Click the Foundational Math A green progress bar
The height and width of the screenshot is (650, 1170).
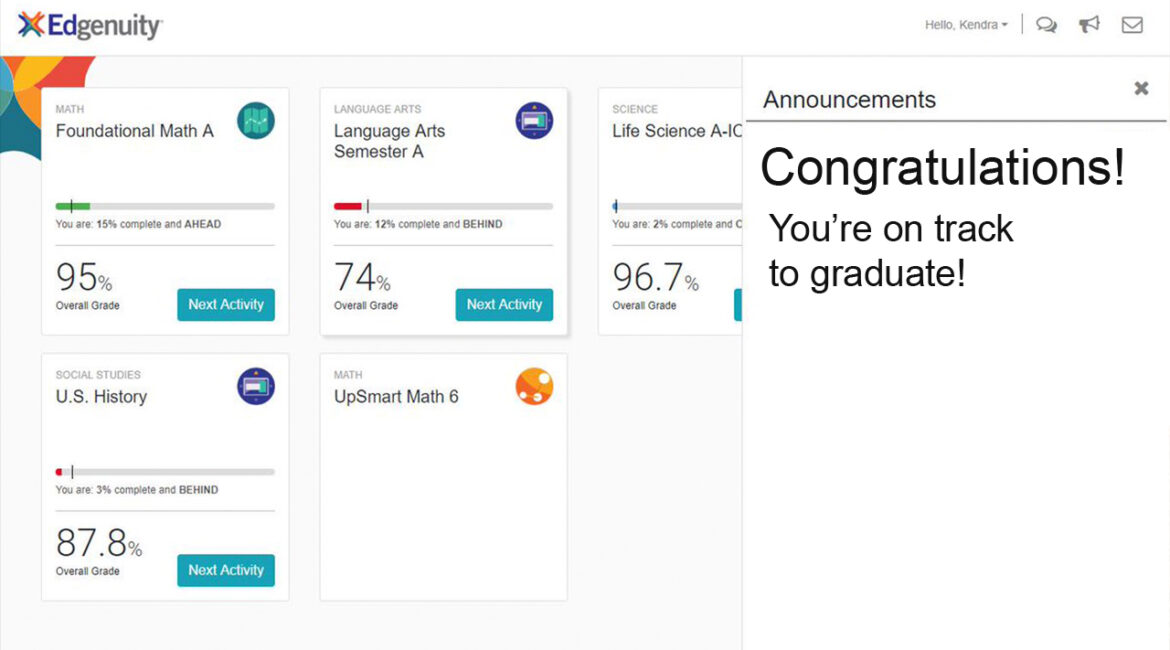[165, 206]
